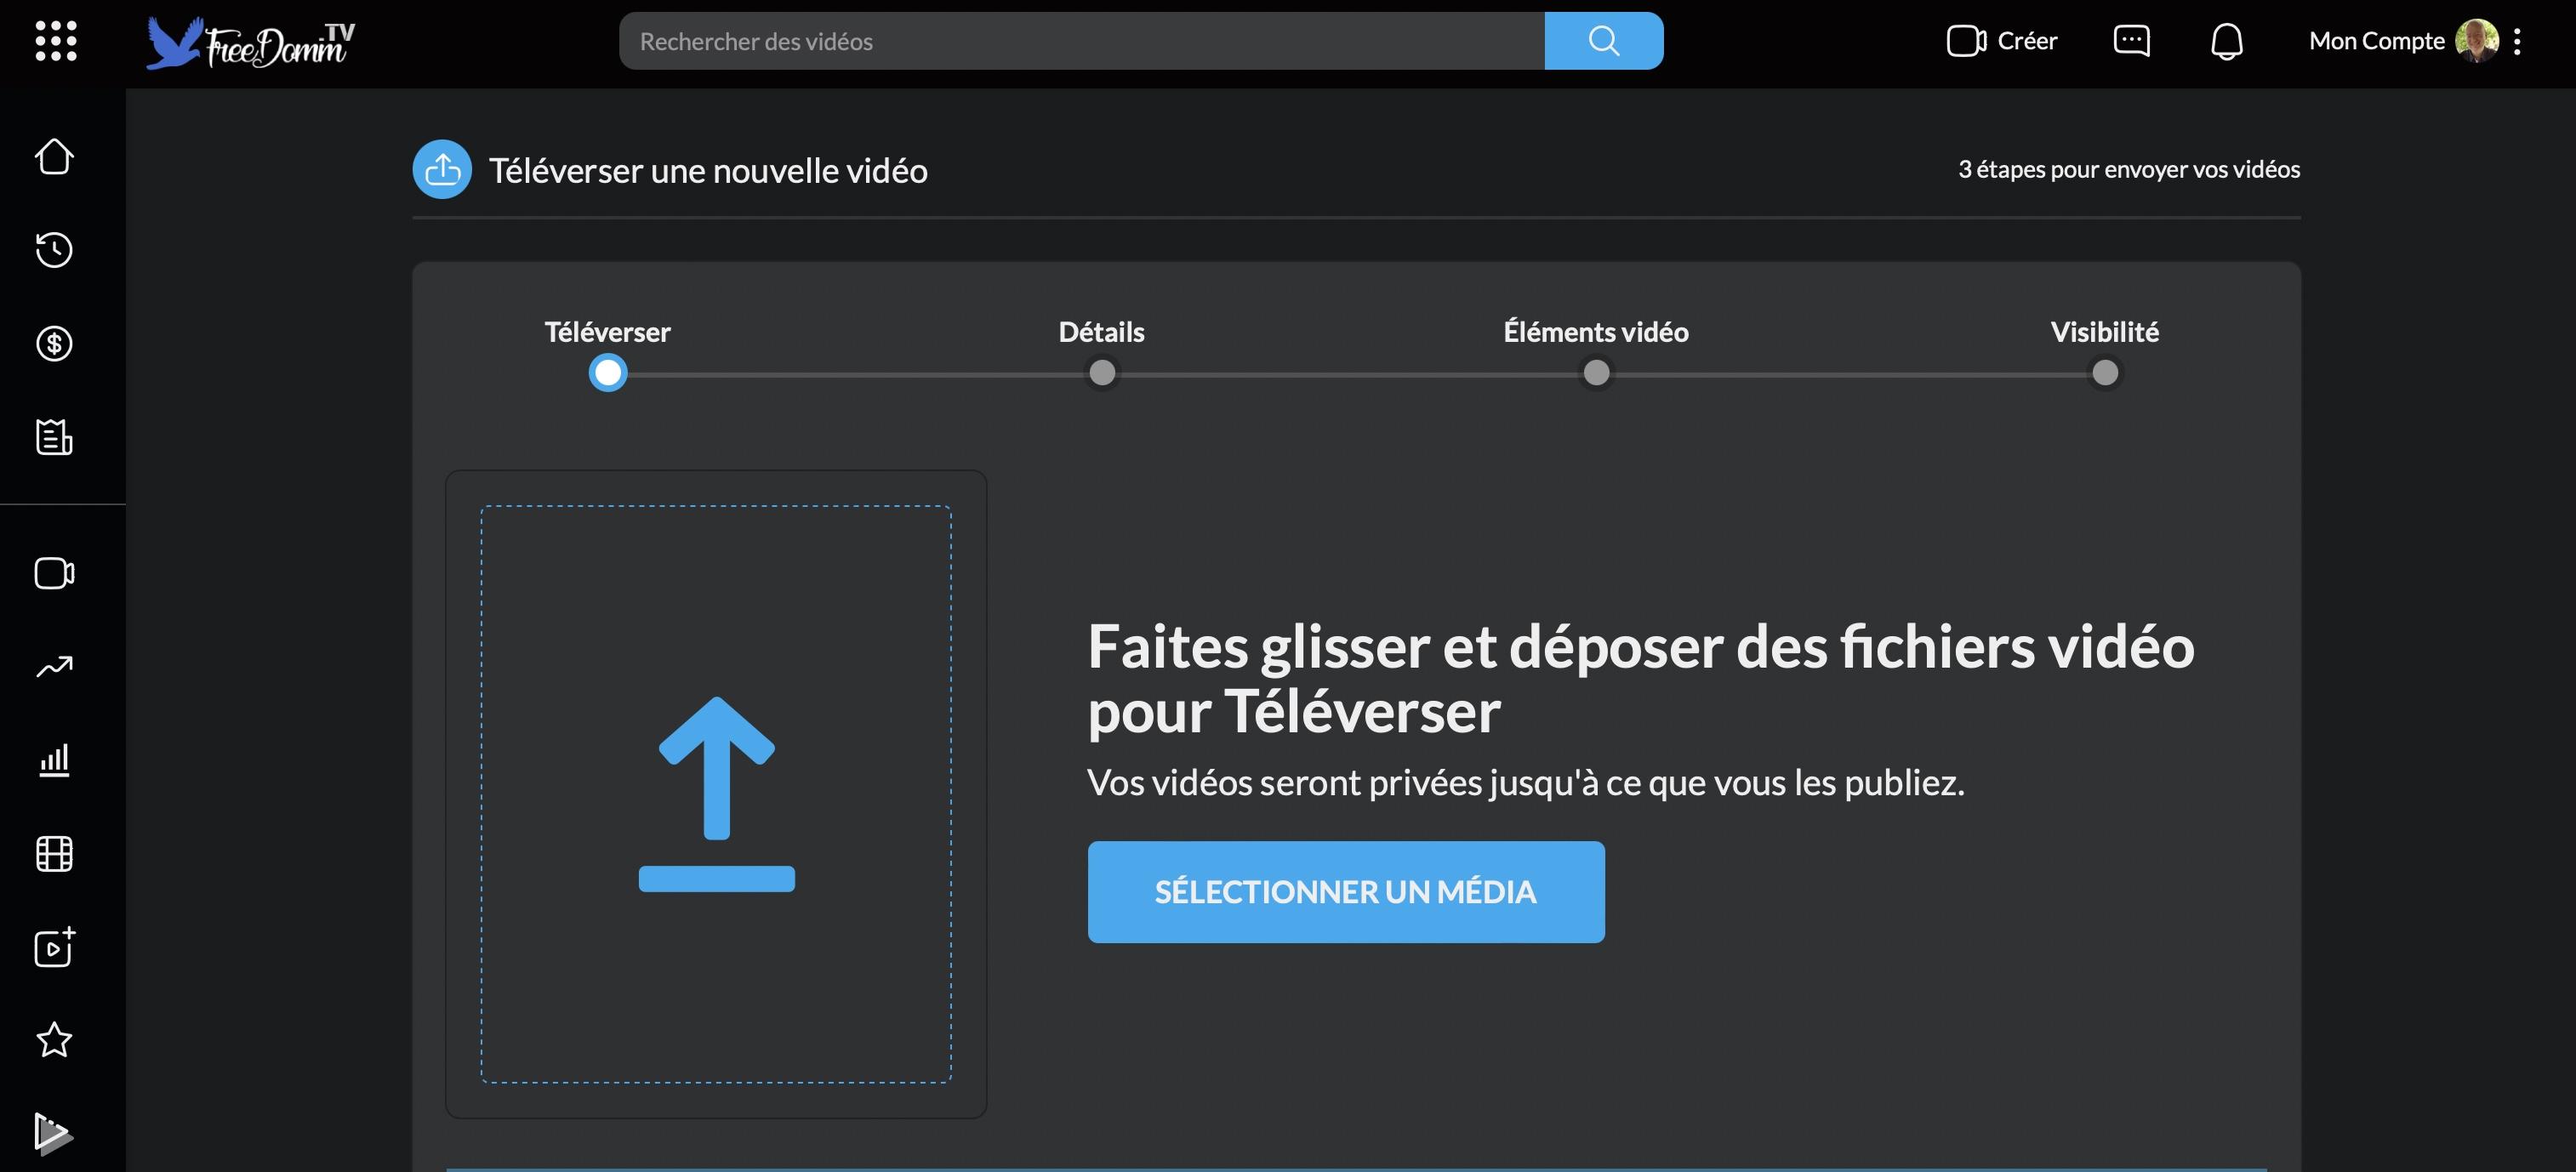This screenshot has width=2576, height=1172.
Task: Click the Home icon in sidebar
Action: [x=54, y=156]
